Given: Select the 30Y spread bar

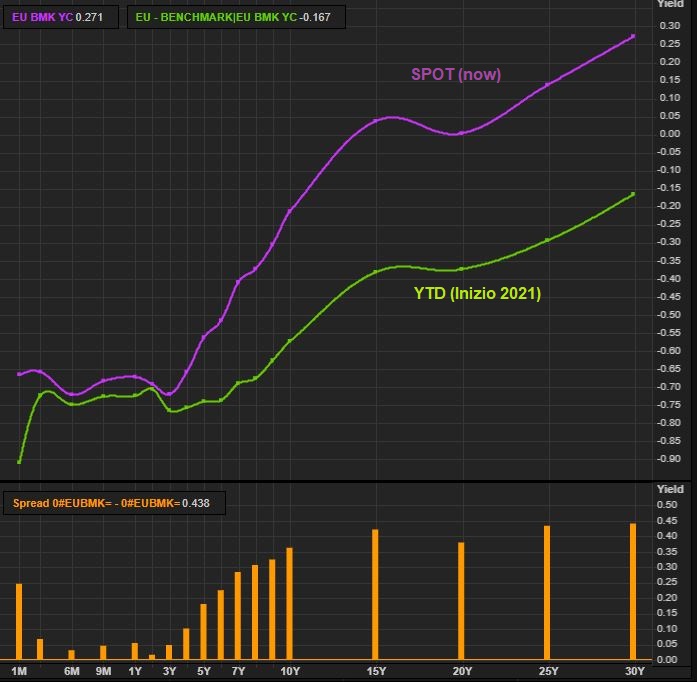Looking at the screenshot, I should click(x=633, y=591).
